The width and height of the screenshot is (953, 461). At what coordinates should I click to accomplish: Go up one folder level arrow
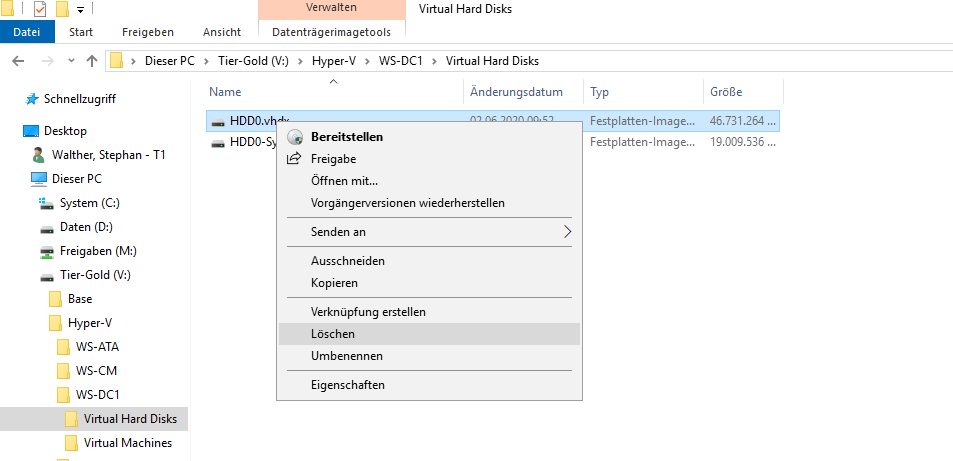click(92, 61)
